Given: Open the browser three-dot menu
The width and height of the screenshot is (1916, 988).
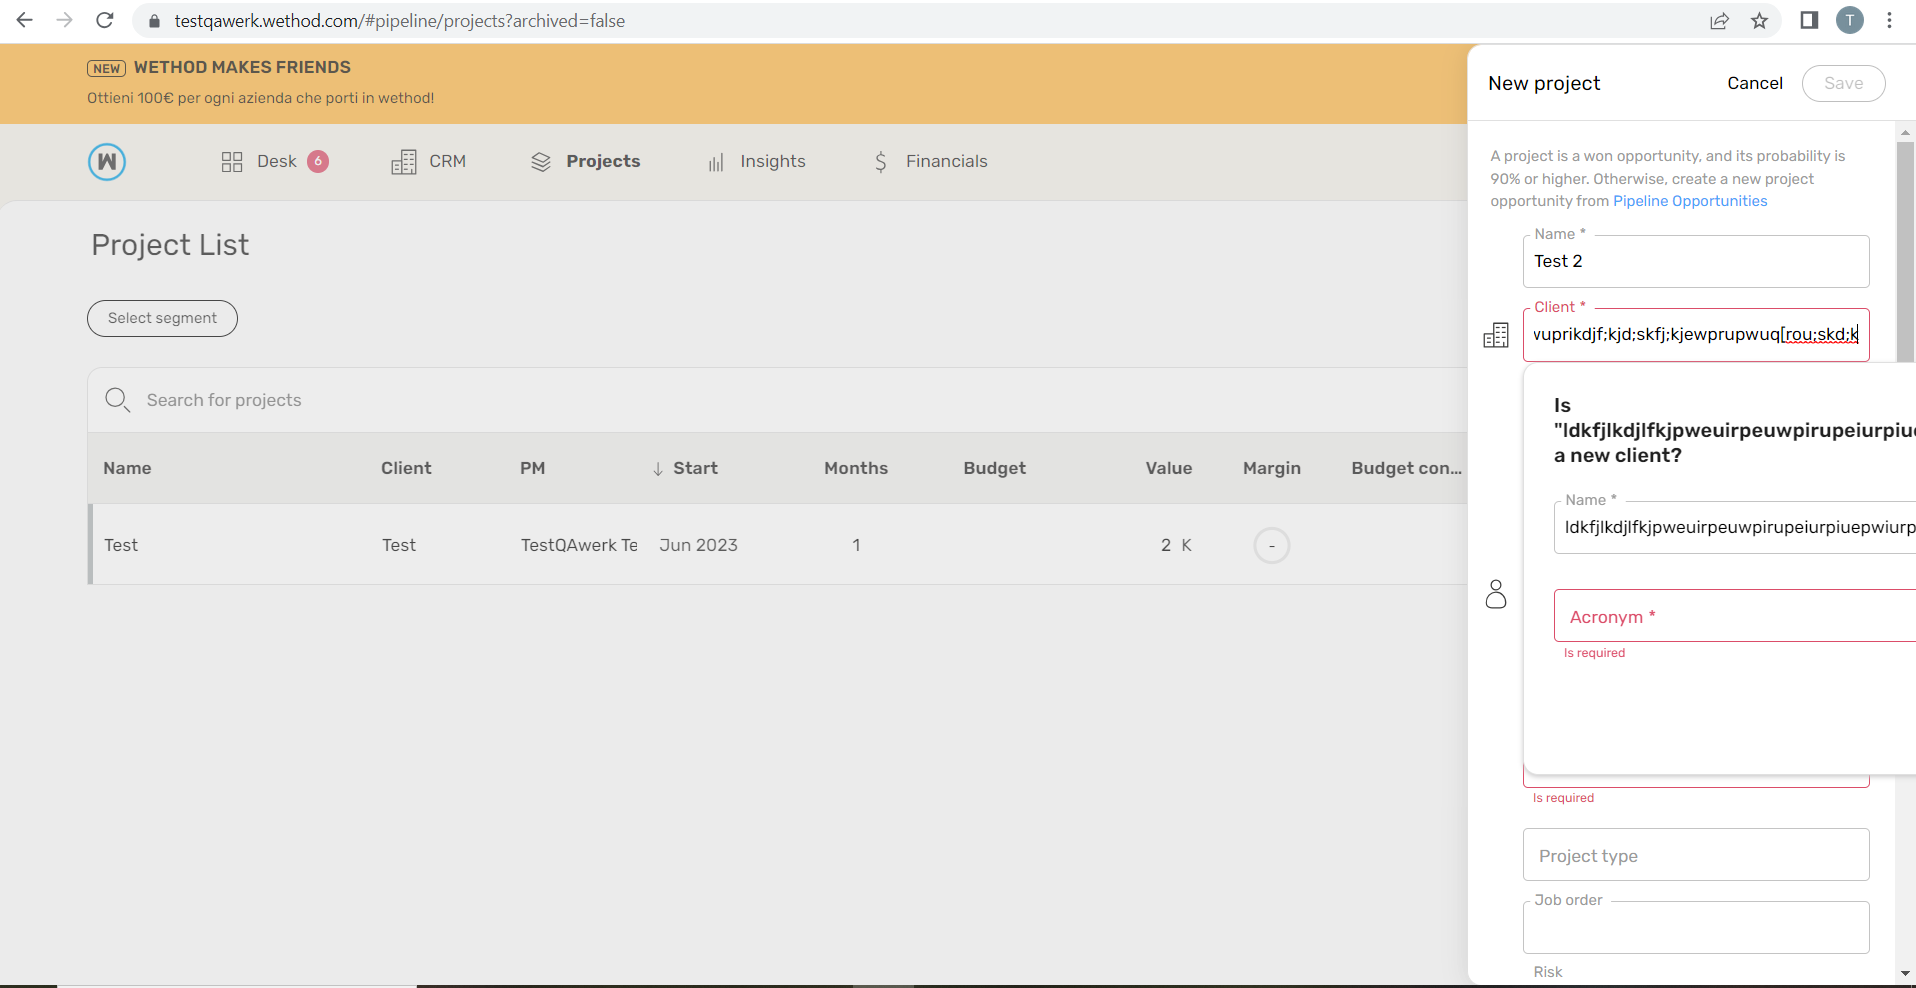Looking at the screenshot, I should pos(1889,20).
